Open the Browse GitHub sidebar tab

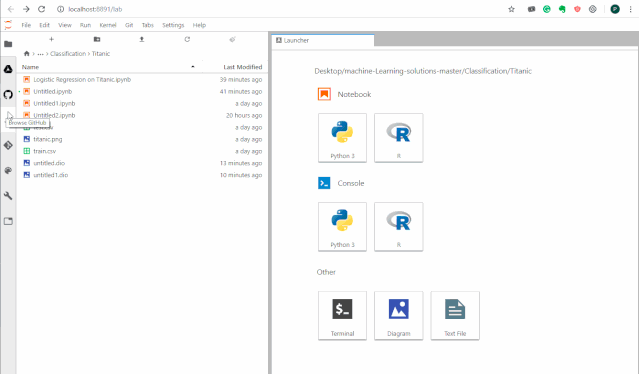tap(8, 95)
